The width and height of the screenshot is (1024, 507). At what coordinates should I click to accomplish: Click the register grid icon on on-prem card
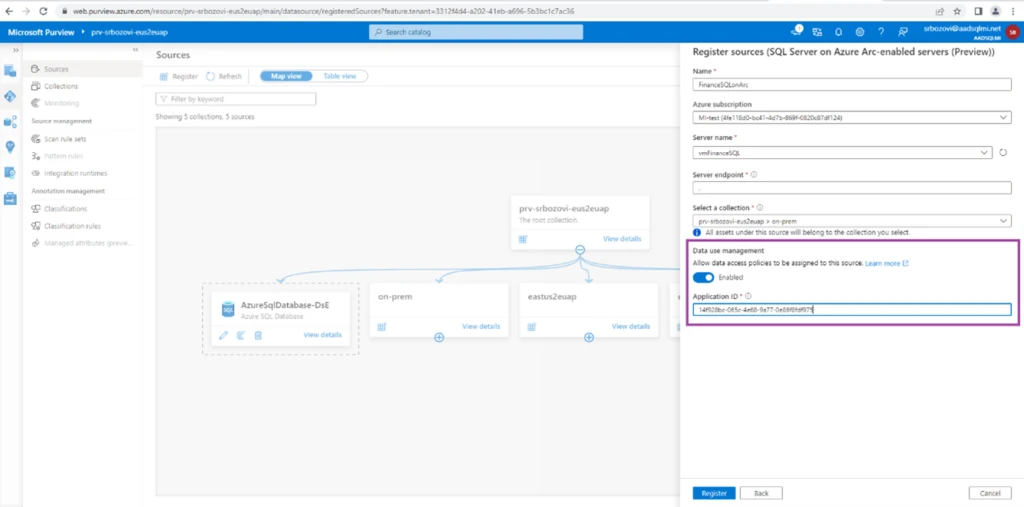click(382, 327)
